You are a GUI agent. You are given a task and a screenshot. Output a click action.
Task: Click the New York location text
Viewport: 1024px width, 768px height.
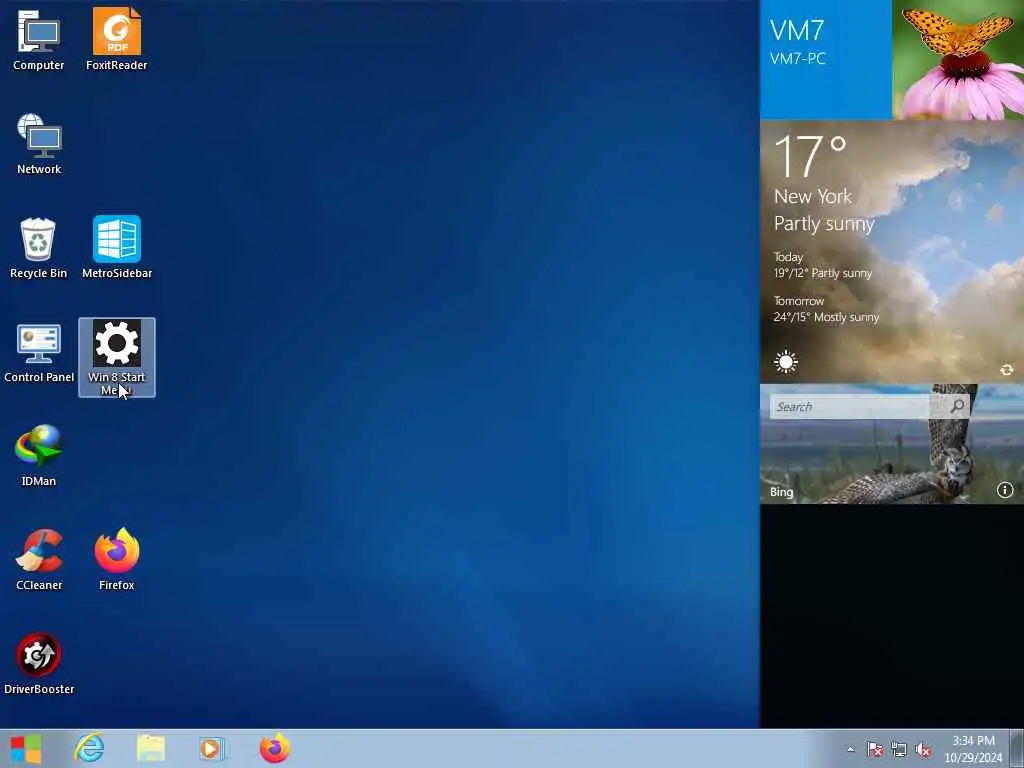click(x=813, y=197)
